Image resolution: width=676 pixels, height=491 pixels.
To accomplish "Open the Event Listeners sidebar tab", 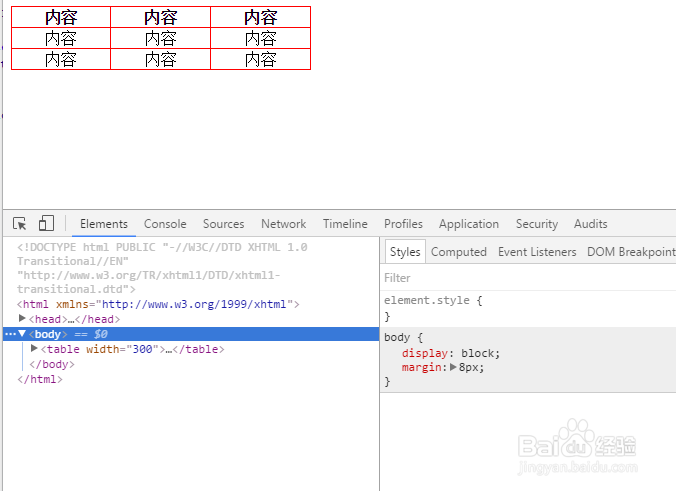I will 537,252.
